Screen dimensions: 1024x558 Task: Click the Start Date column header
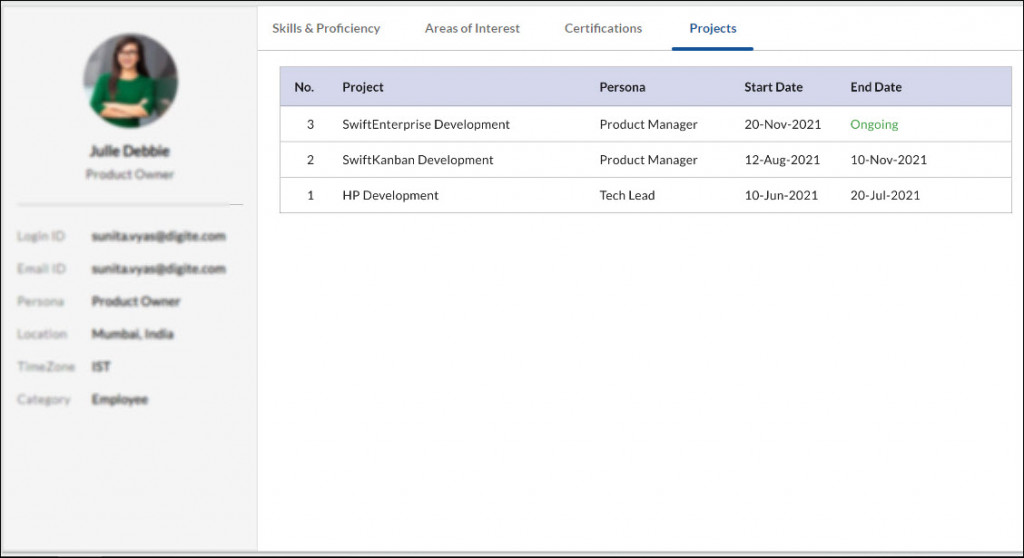(773, 87)
